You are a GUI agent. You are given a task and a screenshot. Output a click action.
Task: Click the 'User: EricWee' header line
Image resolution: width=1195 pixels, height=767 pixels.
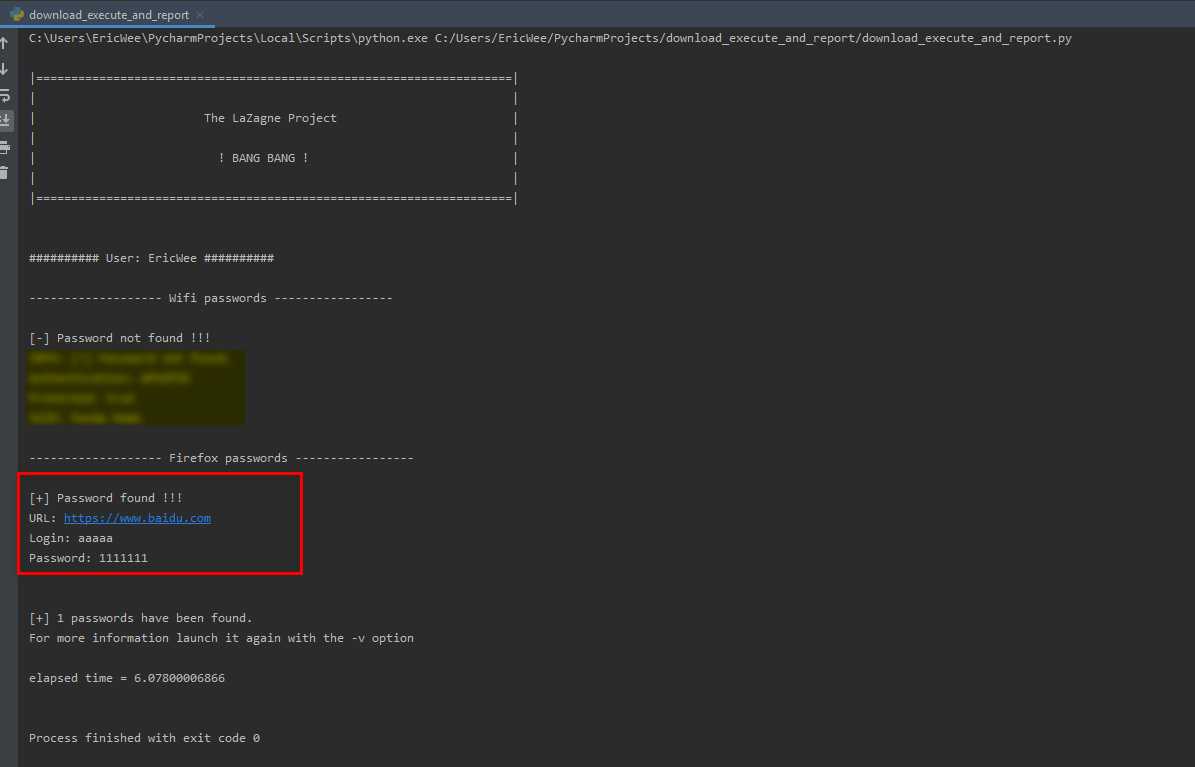click(x=151, y=258)
